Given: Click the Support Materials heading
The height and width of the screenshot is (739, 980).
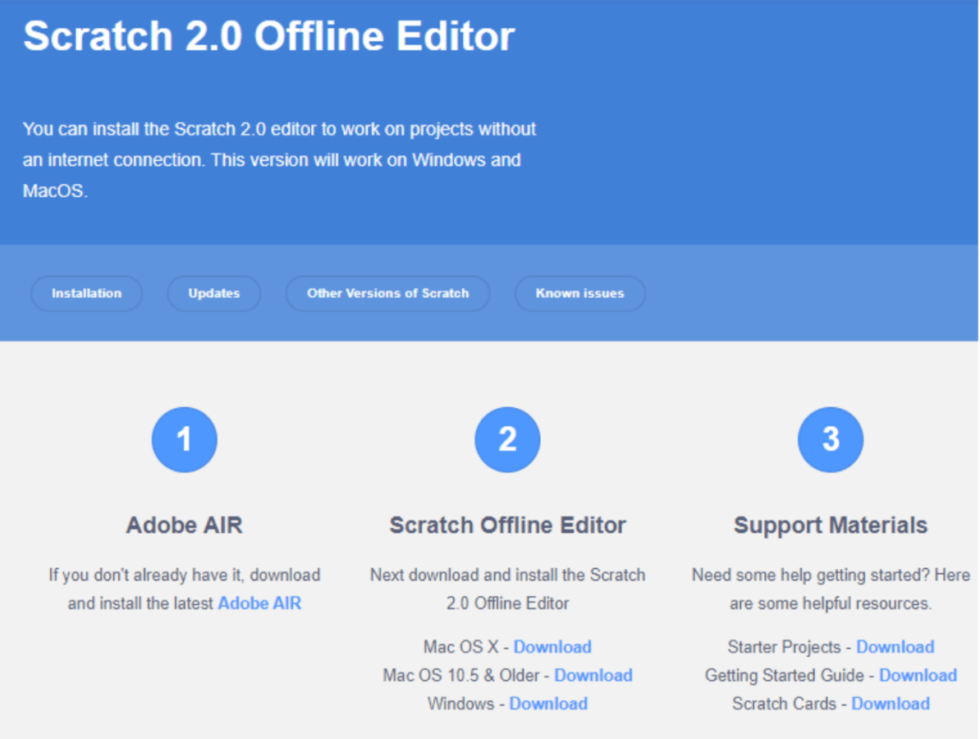Looking at the screenshot, I should tap(830, 524).
